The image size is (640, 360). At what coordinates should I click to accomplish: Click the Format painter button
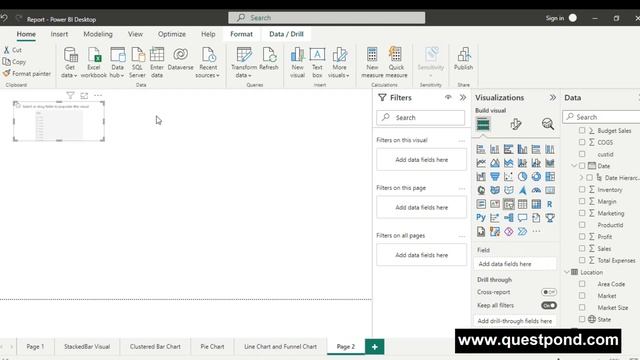(x=27, y=73)
